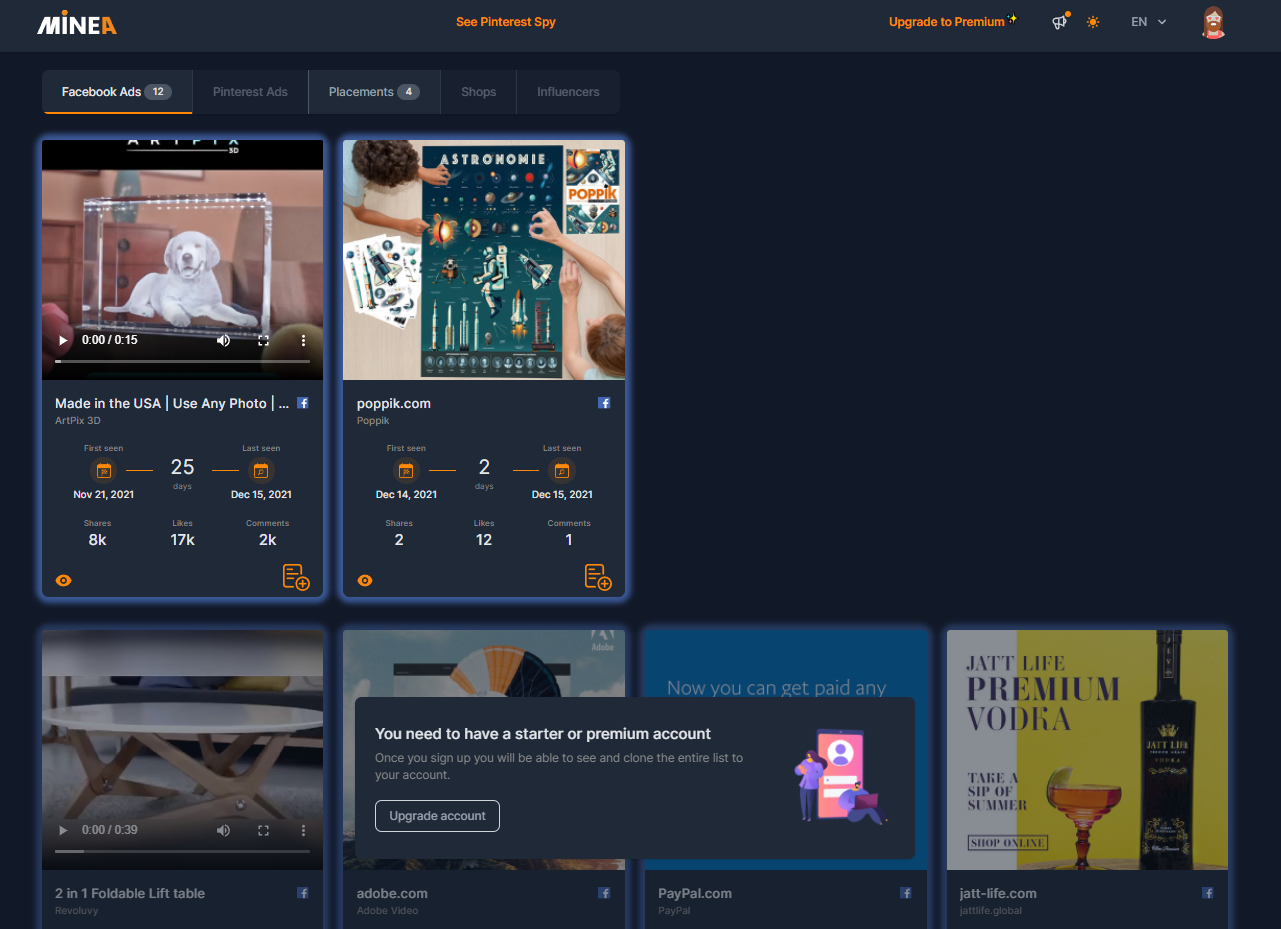
Task: Open Facebook icon on adobe.com card
Action: tap(604, 893)
